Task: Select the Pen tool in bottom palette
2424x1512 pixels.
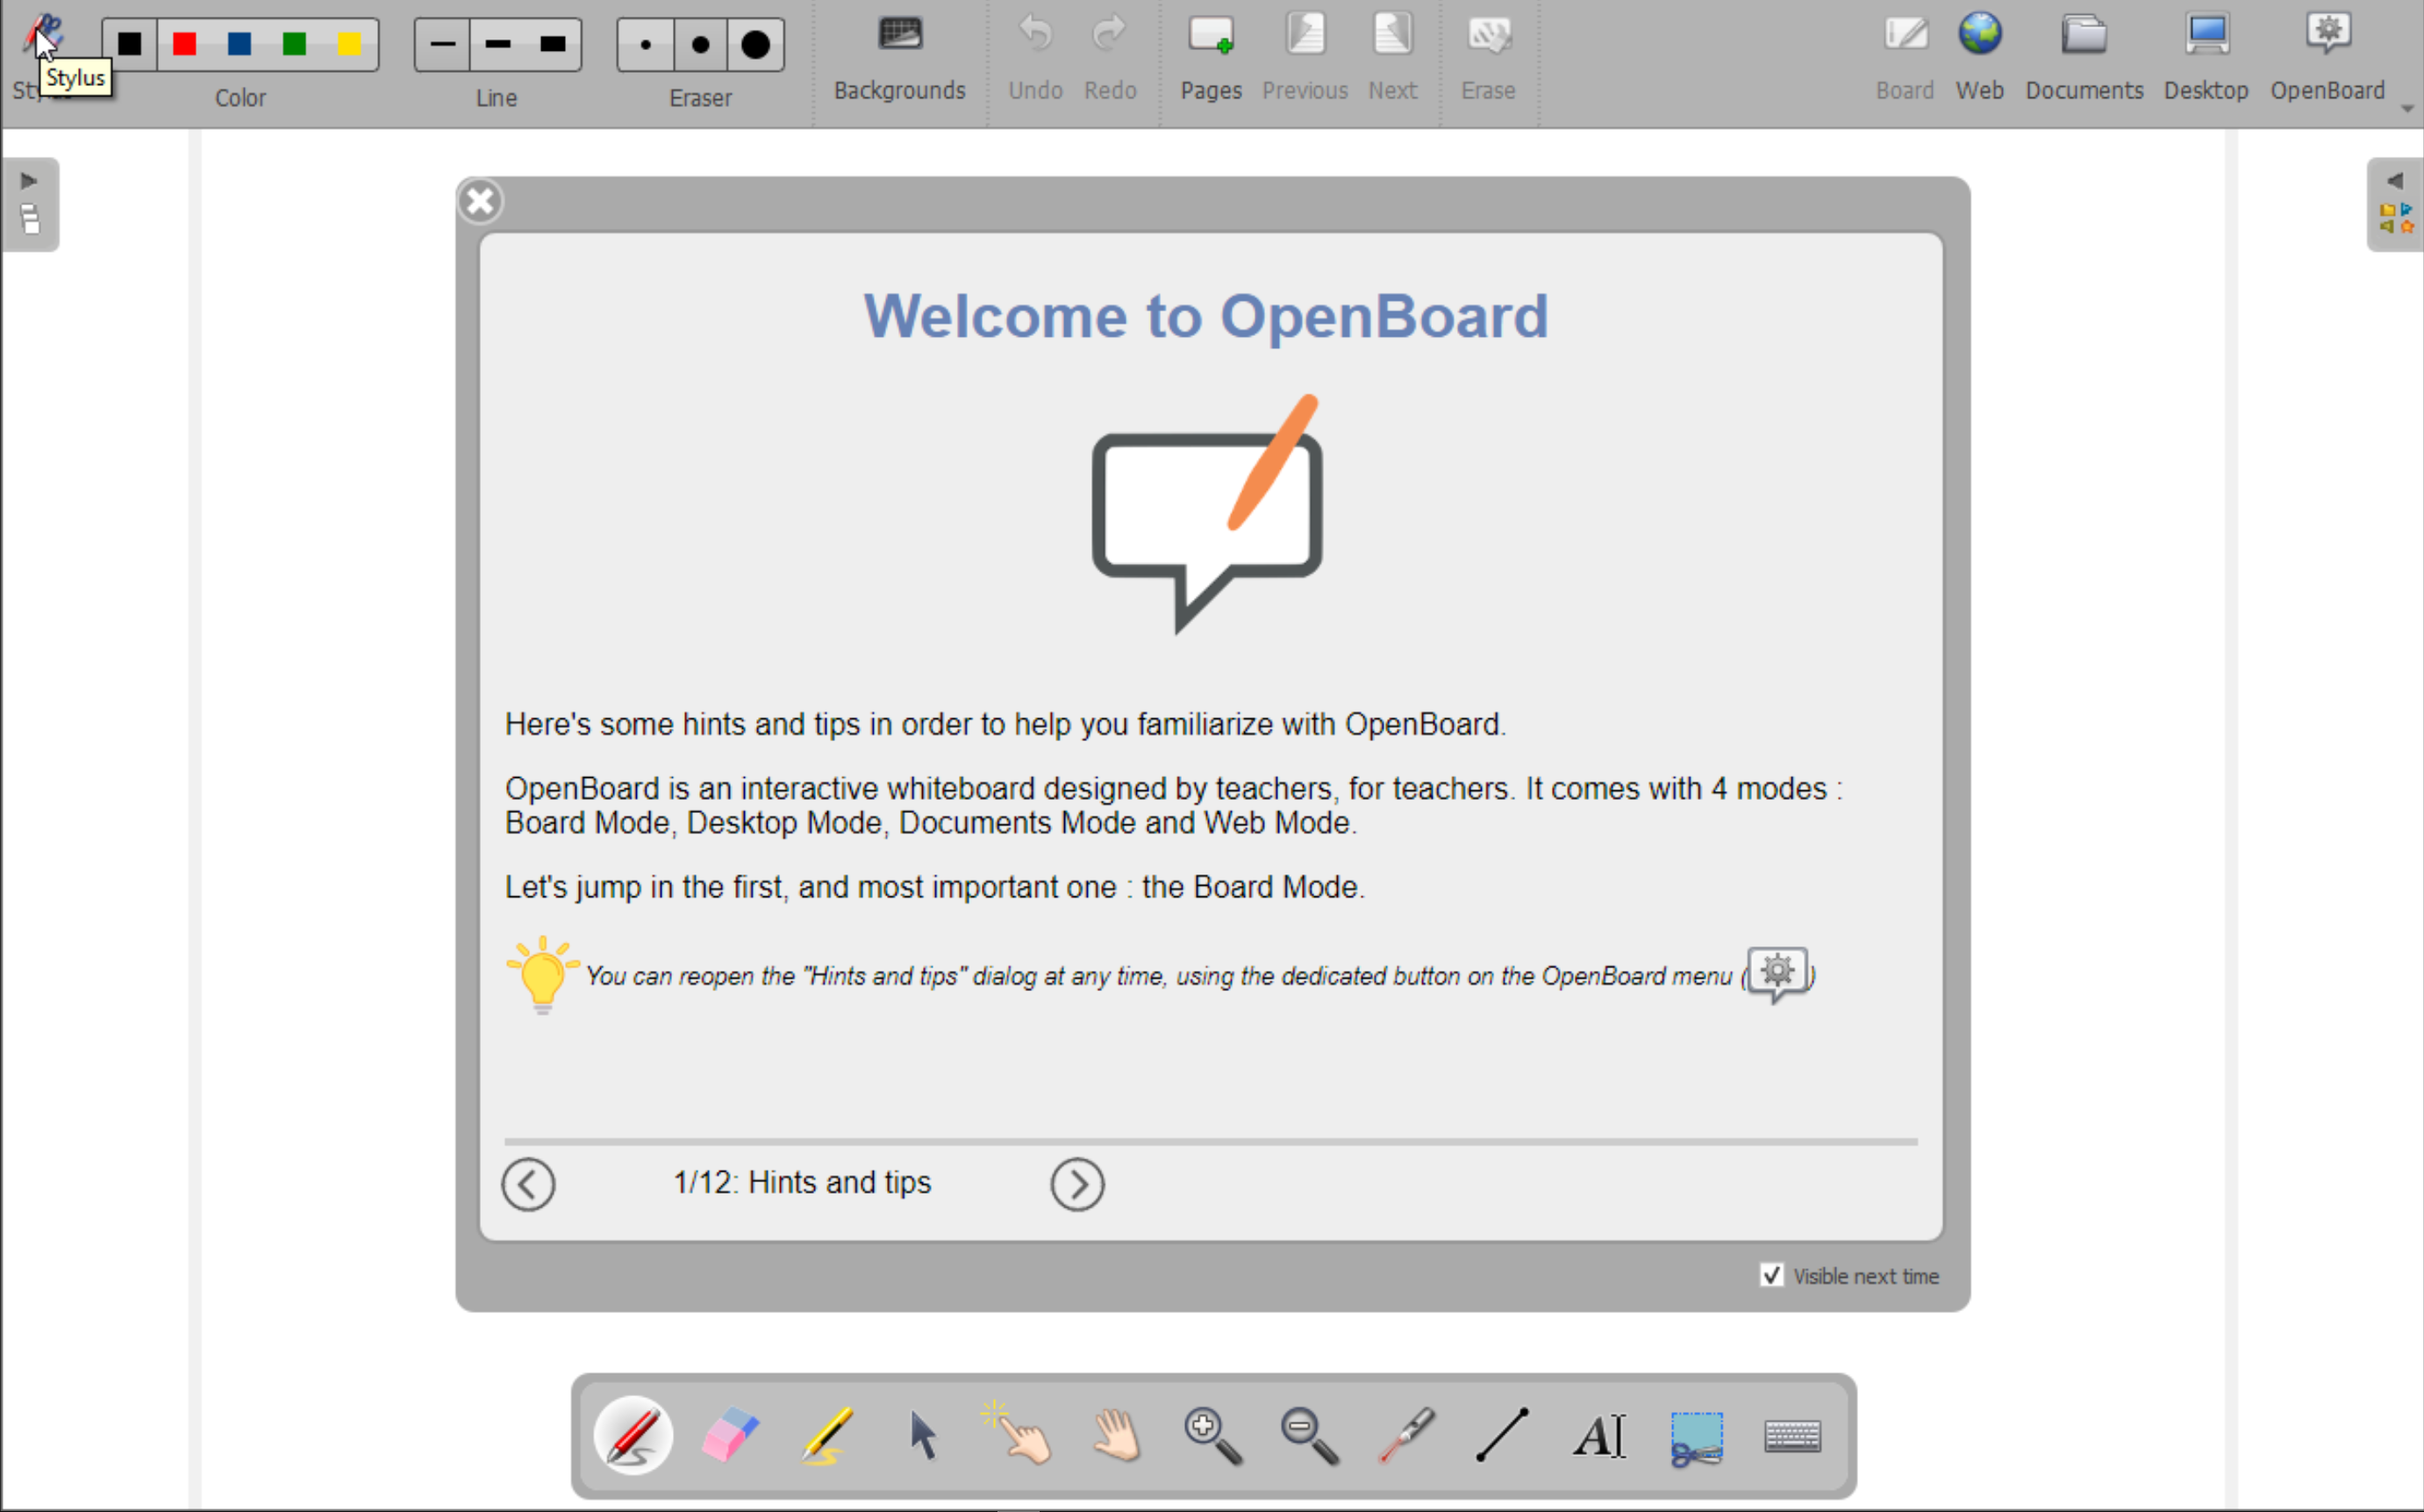Action: click(x=633, y=1435)
